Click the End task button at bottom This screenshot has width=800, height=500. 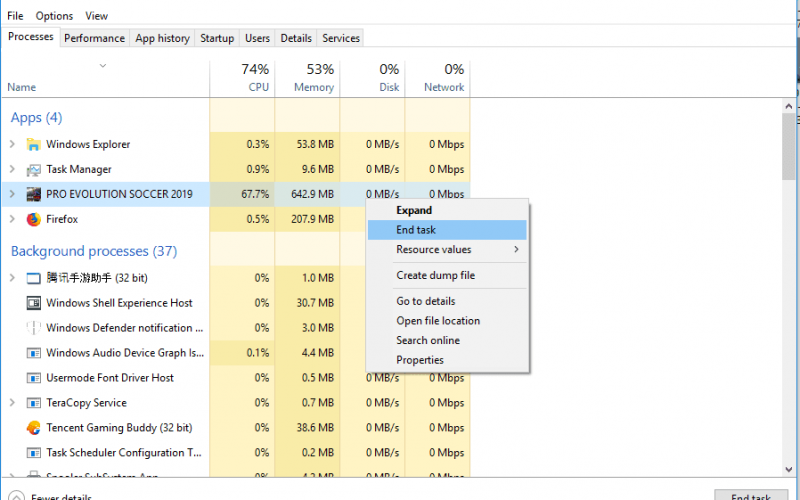(x=751, y=496)
